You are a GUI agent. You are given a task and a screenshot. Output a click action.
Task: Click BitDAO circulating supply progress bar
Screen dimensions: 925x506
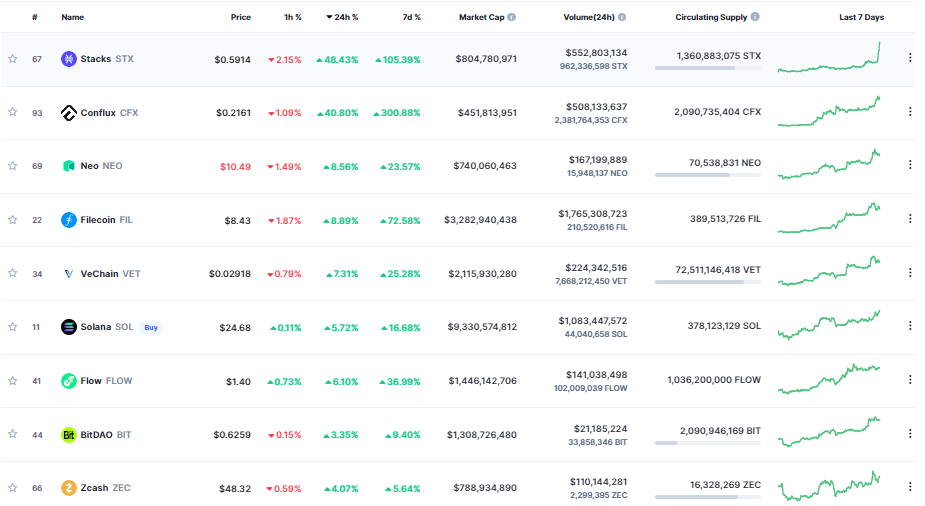pos(708,443)
